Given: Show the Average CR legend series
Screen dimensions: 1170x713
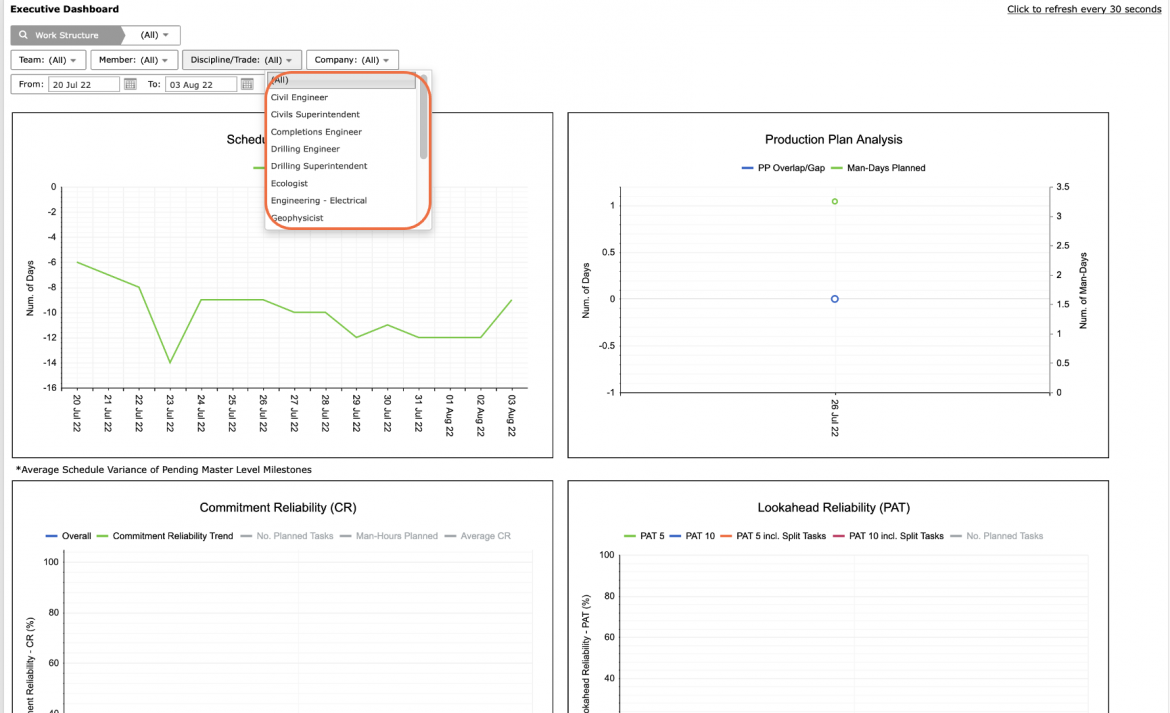Looking at the screenshot, I should point(478,535).
